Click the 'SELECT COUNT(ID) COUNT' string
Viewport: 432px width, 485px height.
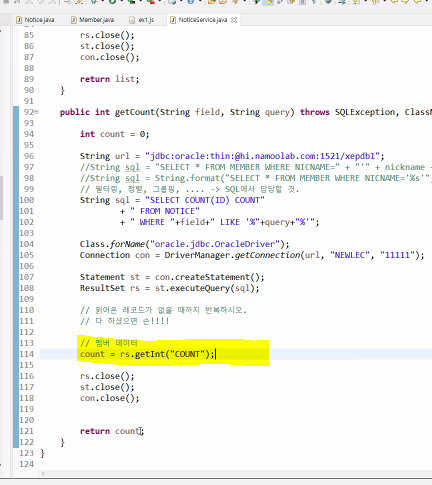pyautogui.click(x=205, y=200)
